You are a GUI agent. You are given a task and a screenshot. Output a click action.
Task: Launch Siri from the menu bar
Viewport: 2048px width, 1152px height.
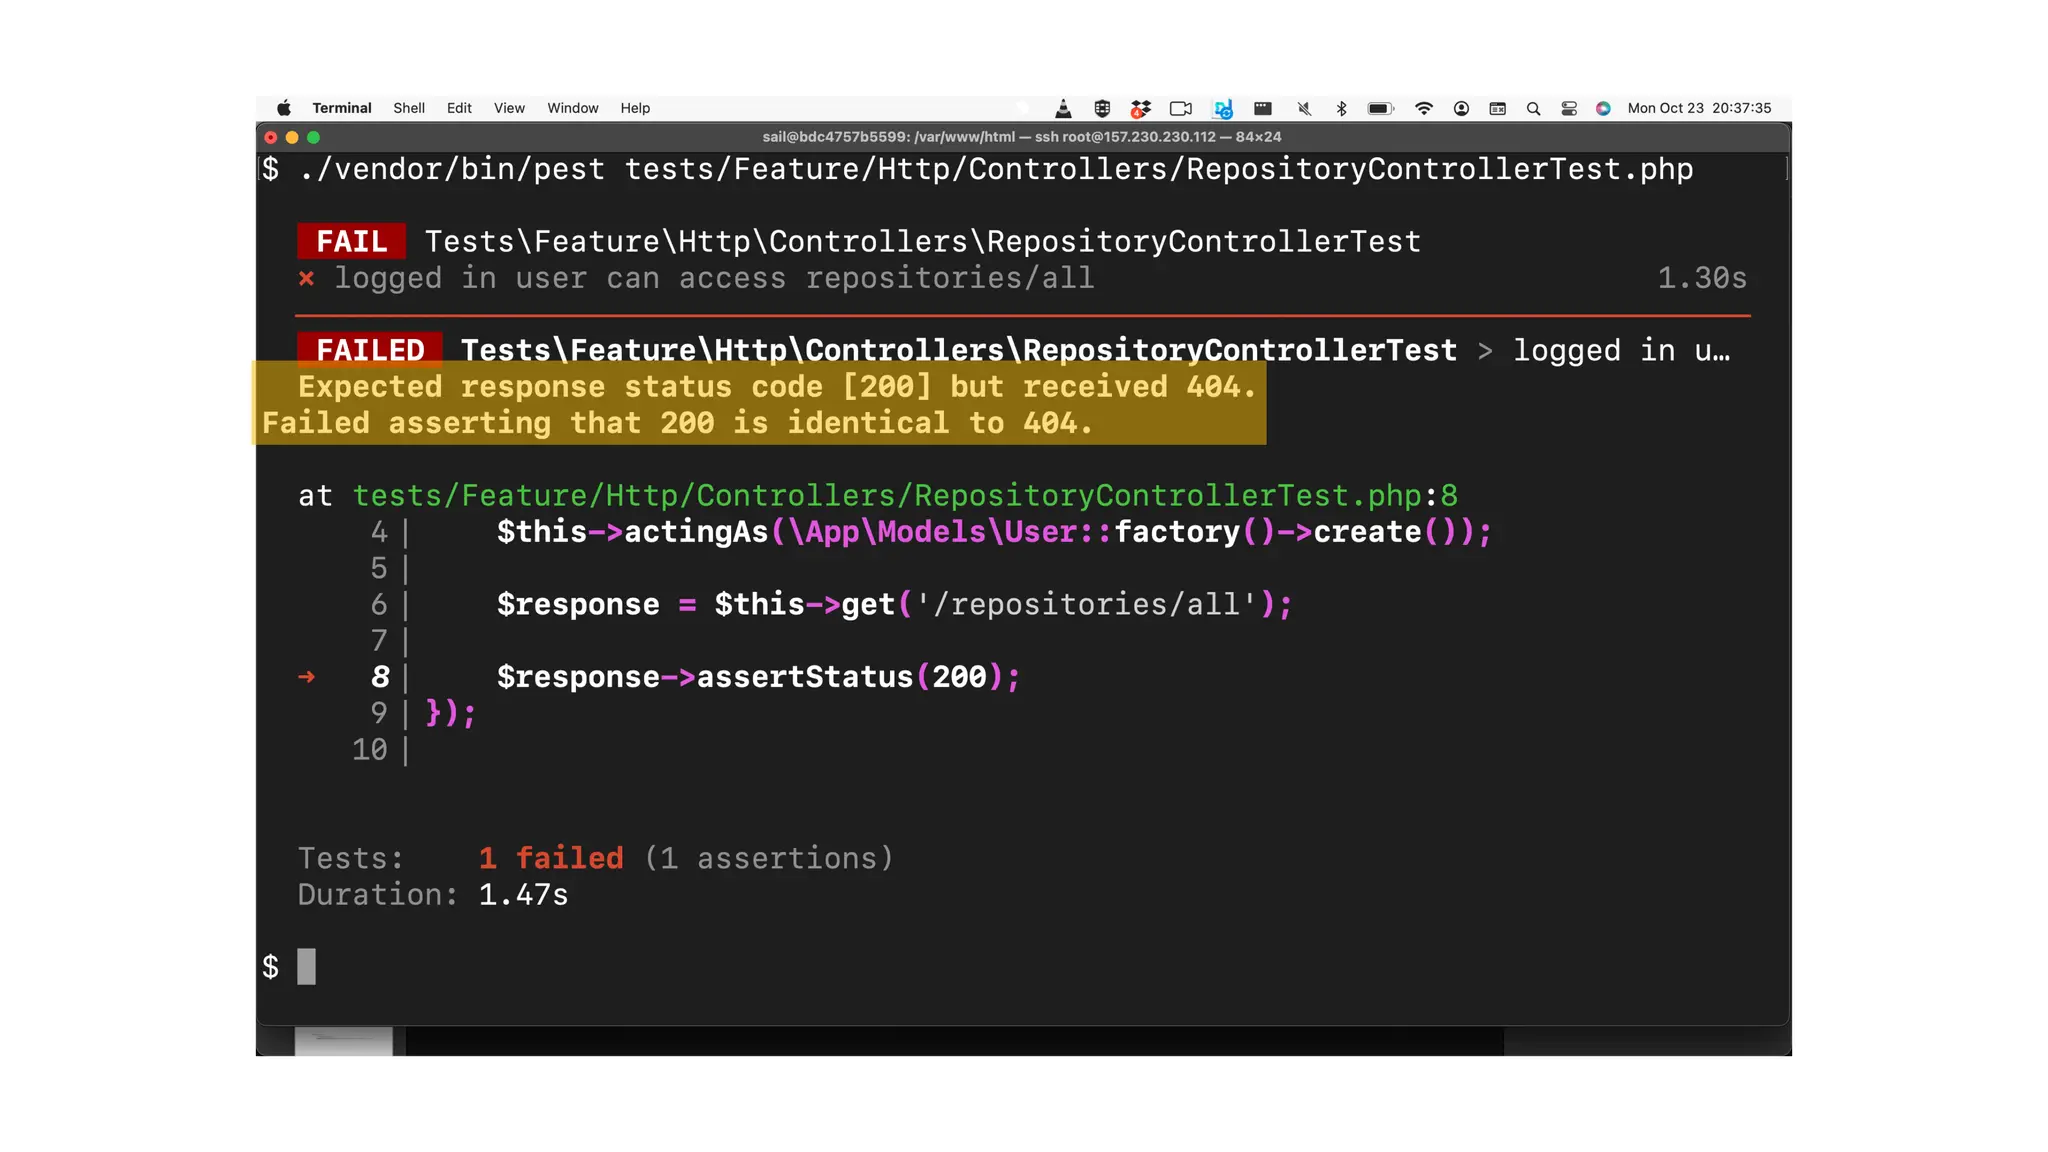[1603, 108]
